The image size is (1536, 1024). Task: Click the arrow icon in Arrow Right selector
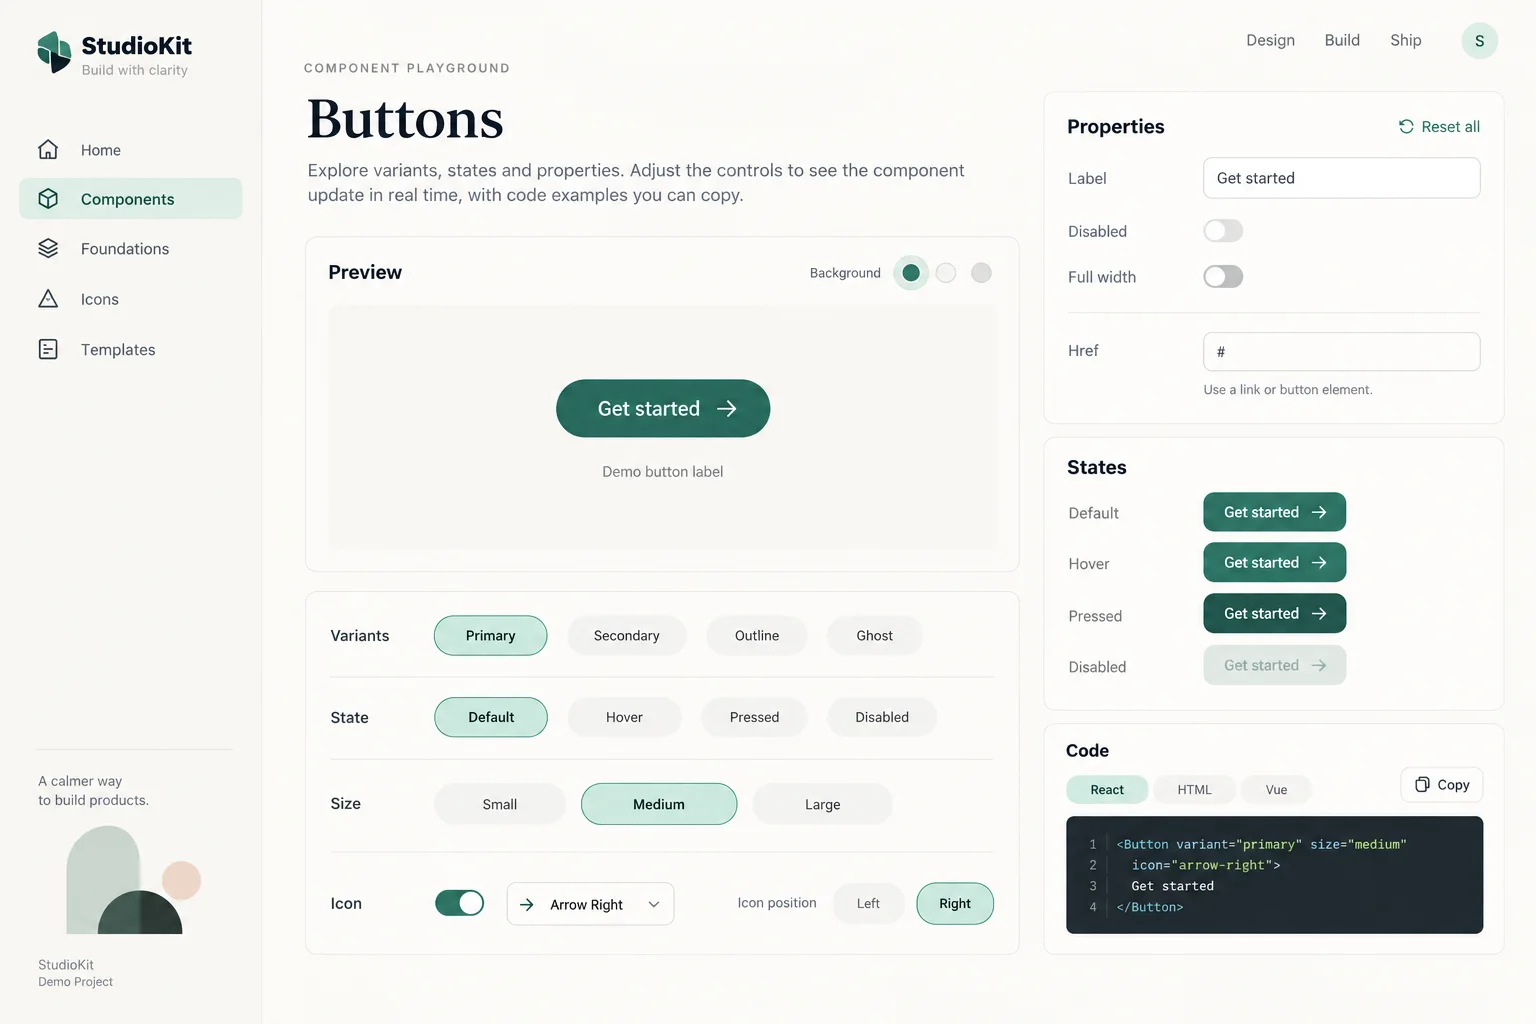527,904
